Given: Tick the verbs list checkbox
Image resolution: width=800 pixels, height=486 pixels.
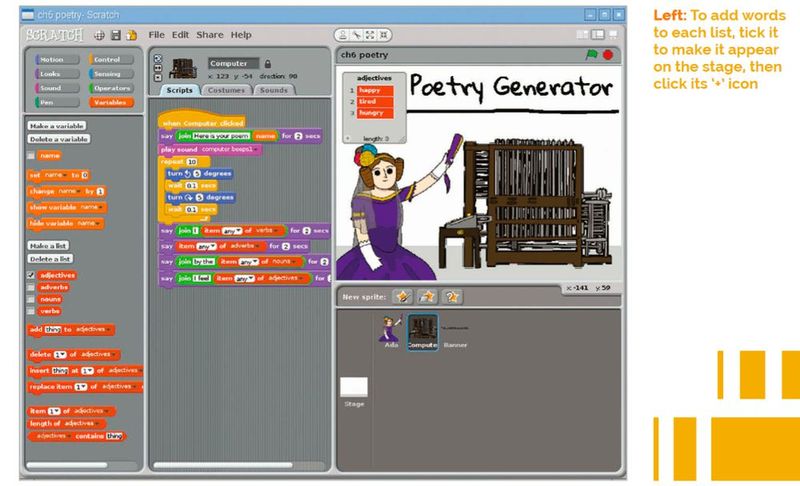Looking at the screenshot, I should point(31,311).
